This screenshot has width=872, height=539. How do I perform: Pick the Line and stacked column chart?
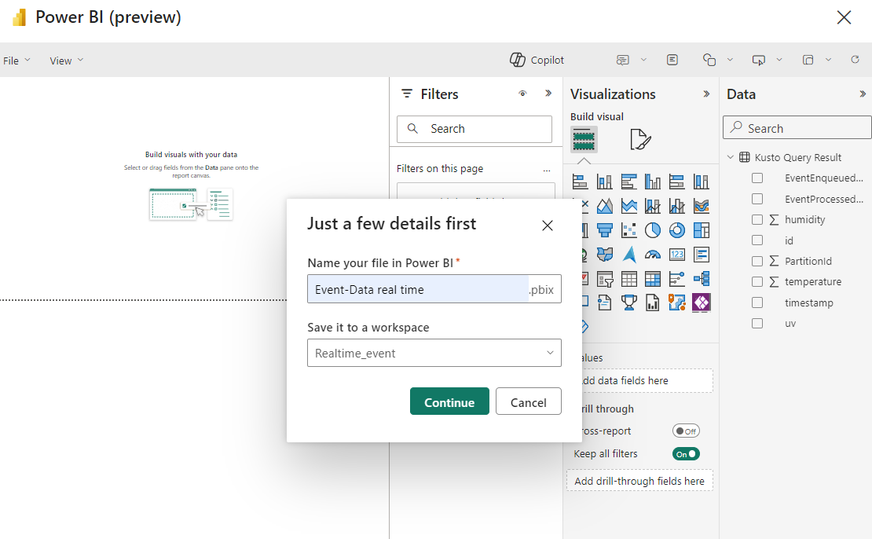pyautogui.click(x=653, y=206)
